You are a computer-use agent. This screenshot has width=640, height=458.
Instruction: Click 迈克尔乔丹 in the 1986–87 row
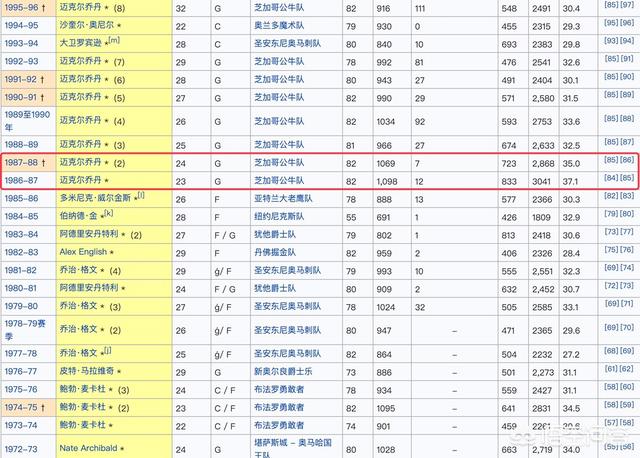[x=80, y=180]
